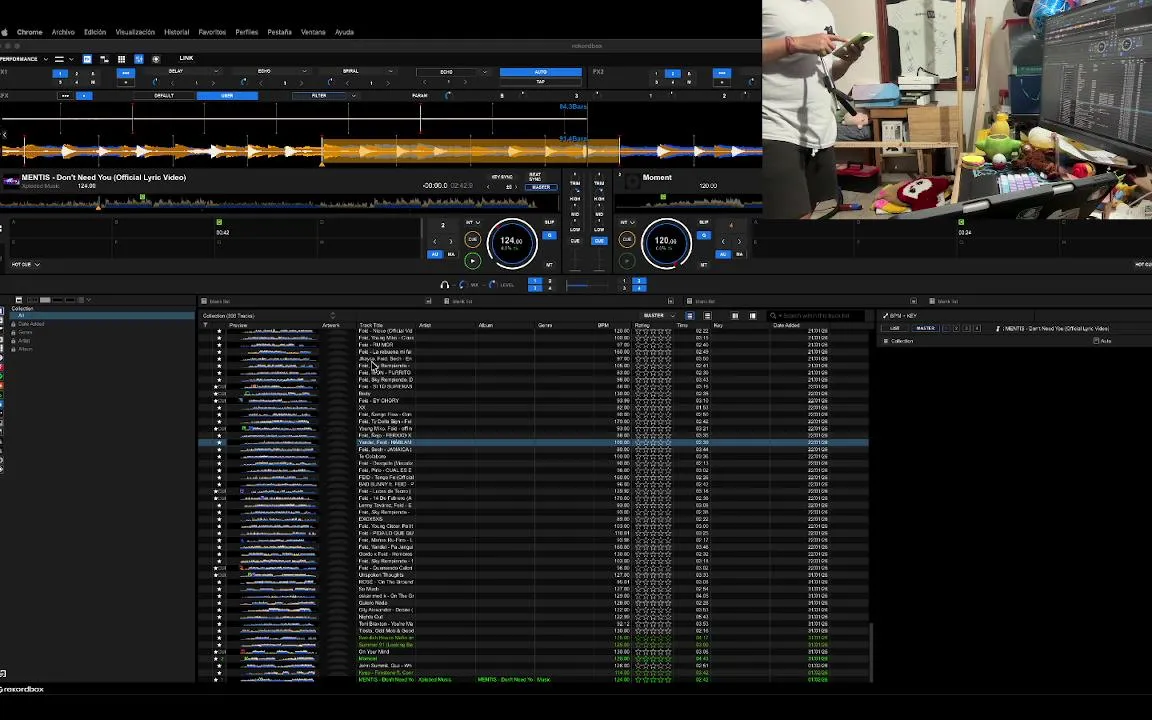
Task: Sort by BPM column header
Action: (x=603, y=325)
